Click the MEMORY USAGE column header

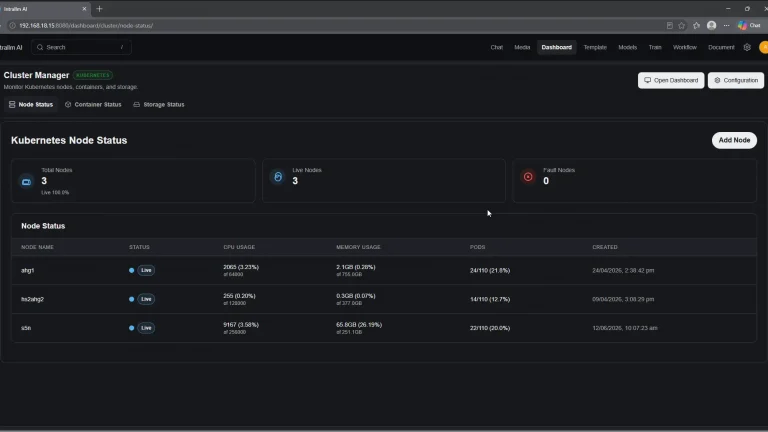(358, 247)
